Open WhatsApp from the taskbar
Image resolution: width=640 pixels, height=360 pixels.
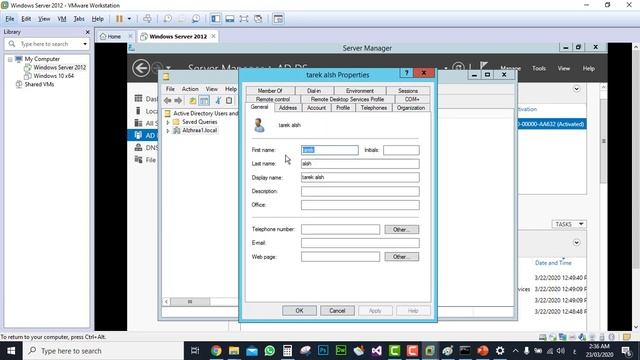270,351
